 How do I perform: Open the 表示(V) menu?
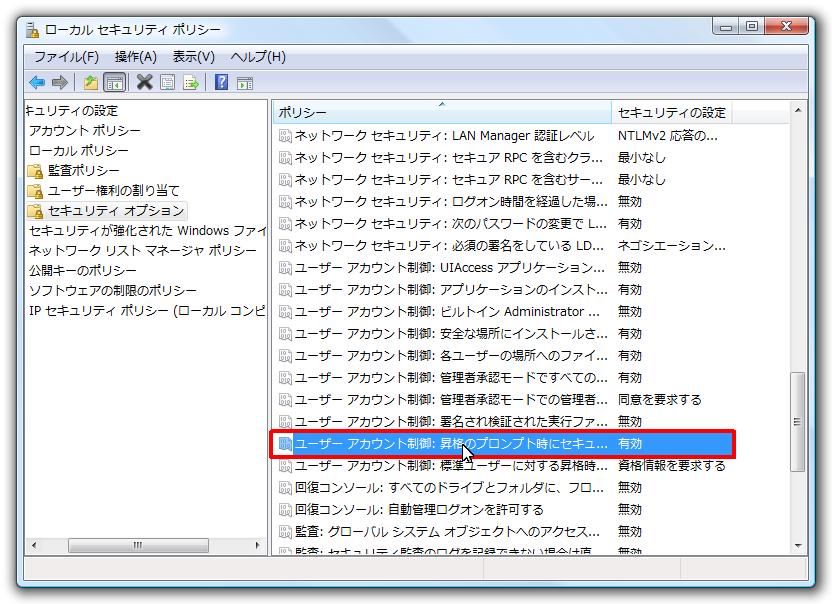point(193,57)
